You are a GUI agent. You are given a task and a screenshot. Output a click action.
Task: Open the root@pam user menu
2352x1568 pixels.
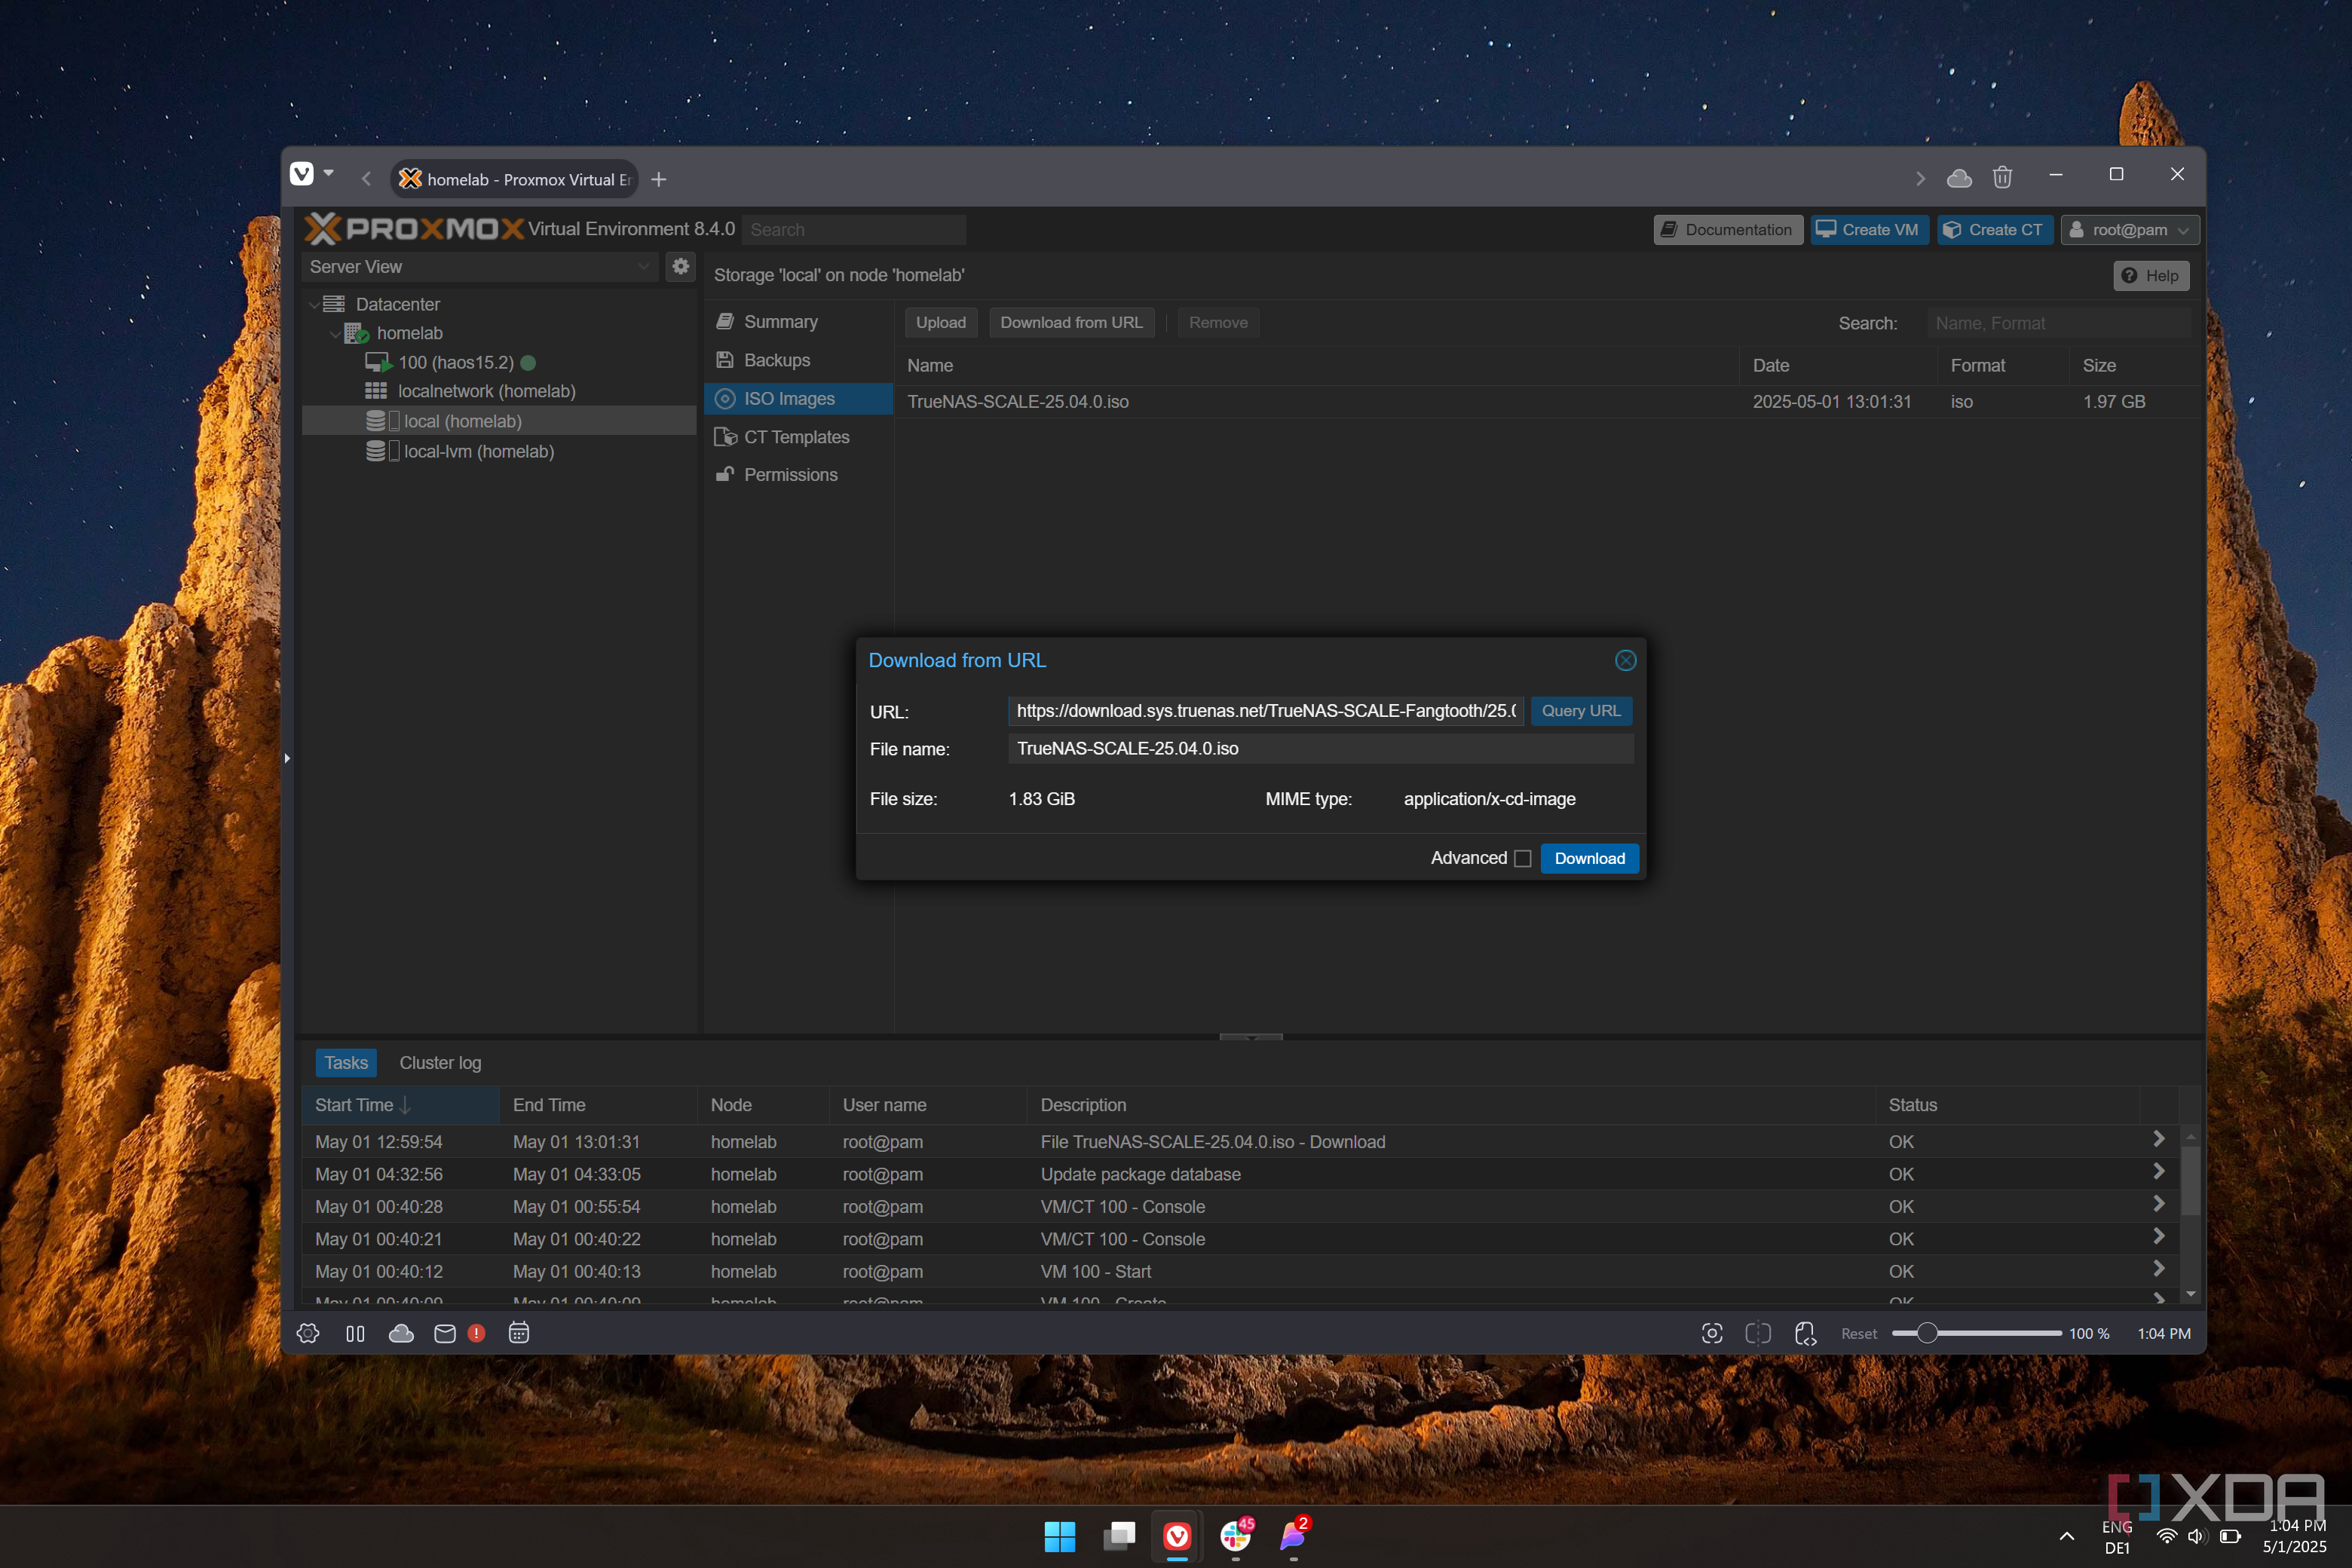point(2129,230)
